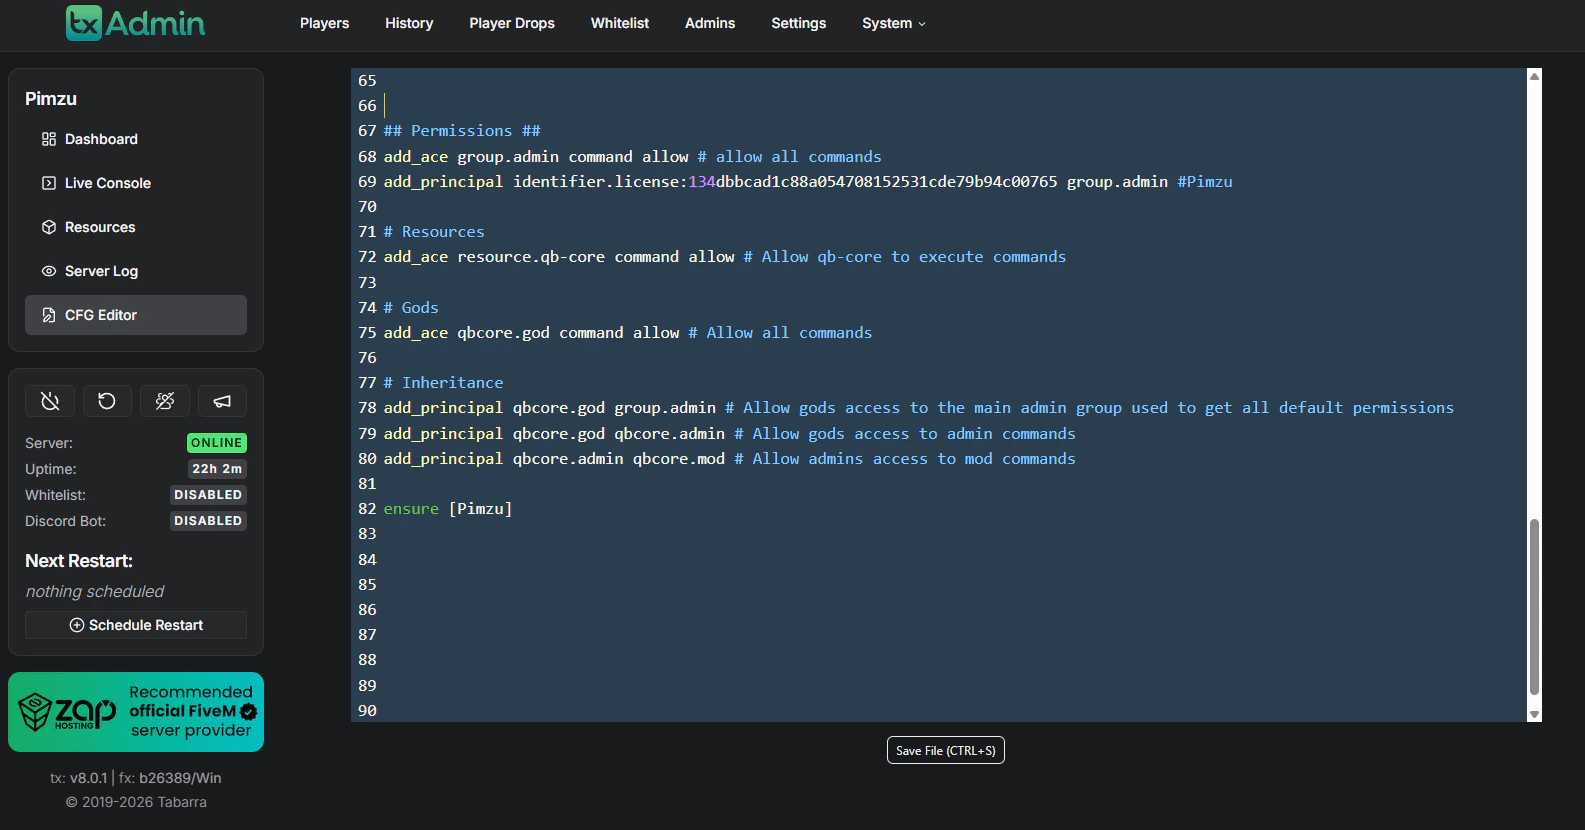Click the '#Pimzu' comment on line 69
Viewport: 1585px width, 830px height.
pyautogui.click(x=1205, y=182)
